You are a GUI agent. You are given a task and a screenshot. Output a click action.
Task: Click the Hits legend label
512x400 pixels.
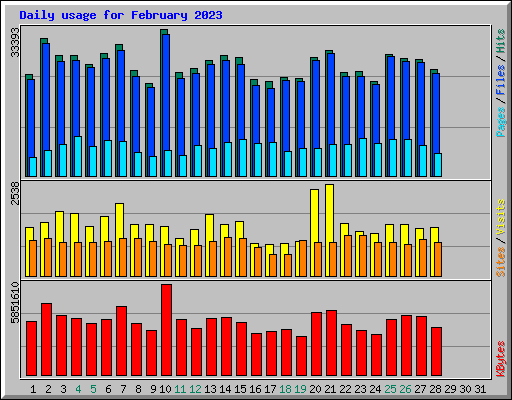click(x=501, y=41)
